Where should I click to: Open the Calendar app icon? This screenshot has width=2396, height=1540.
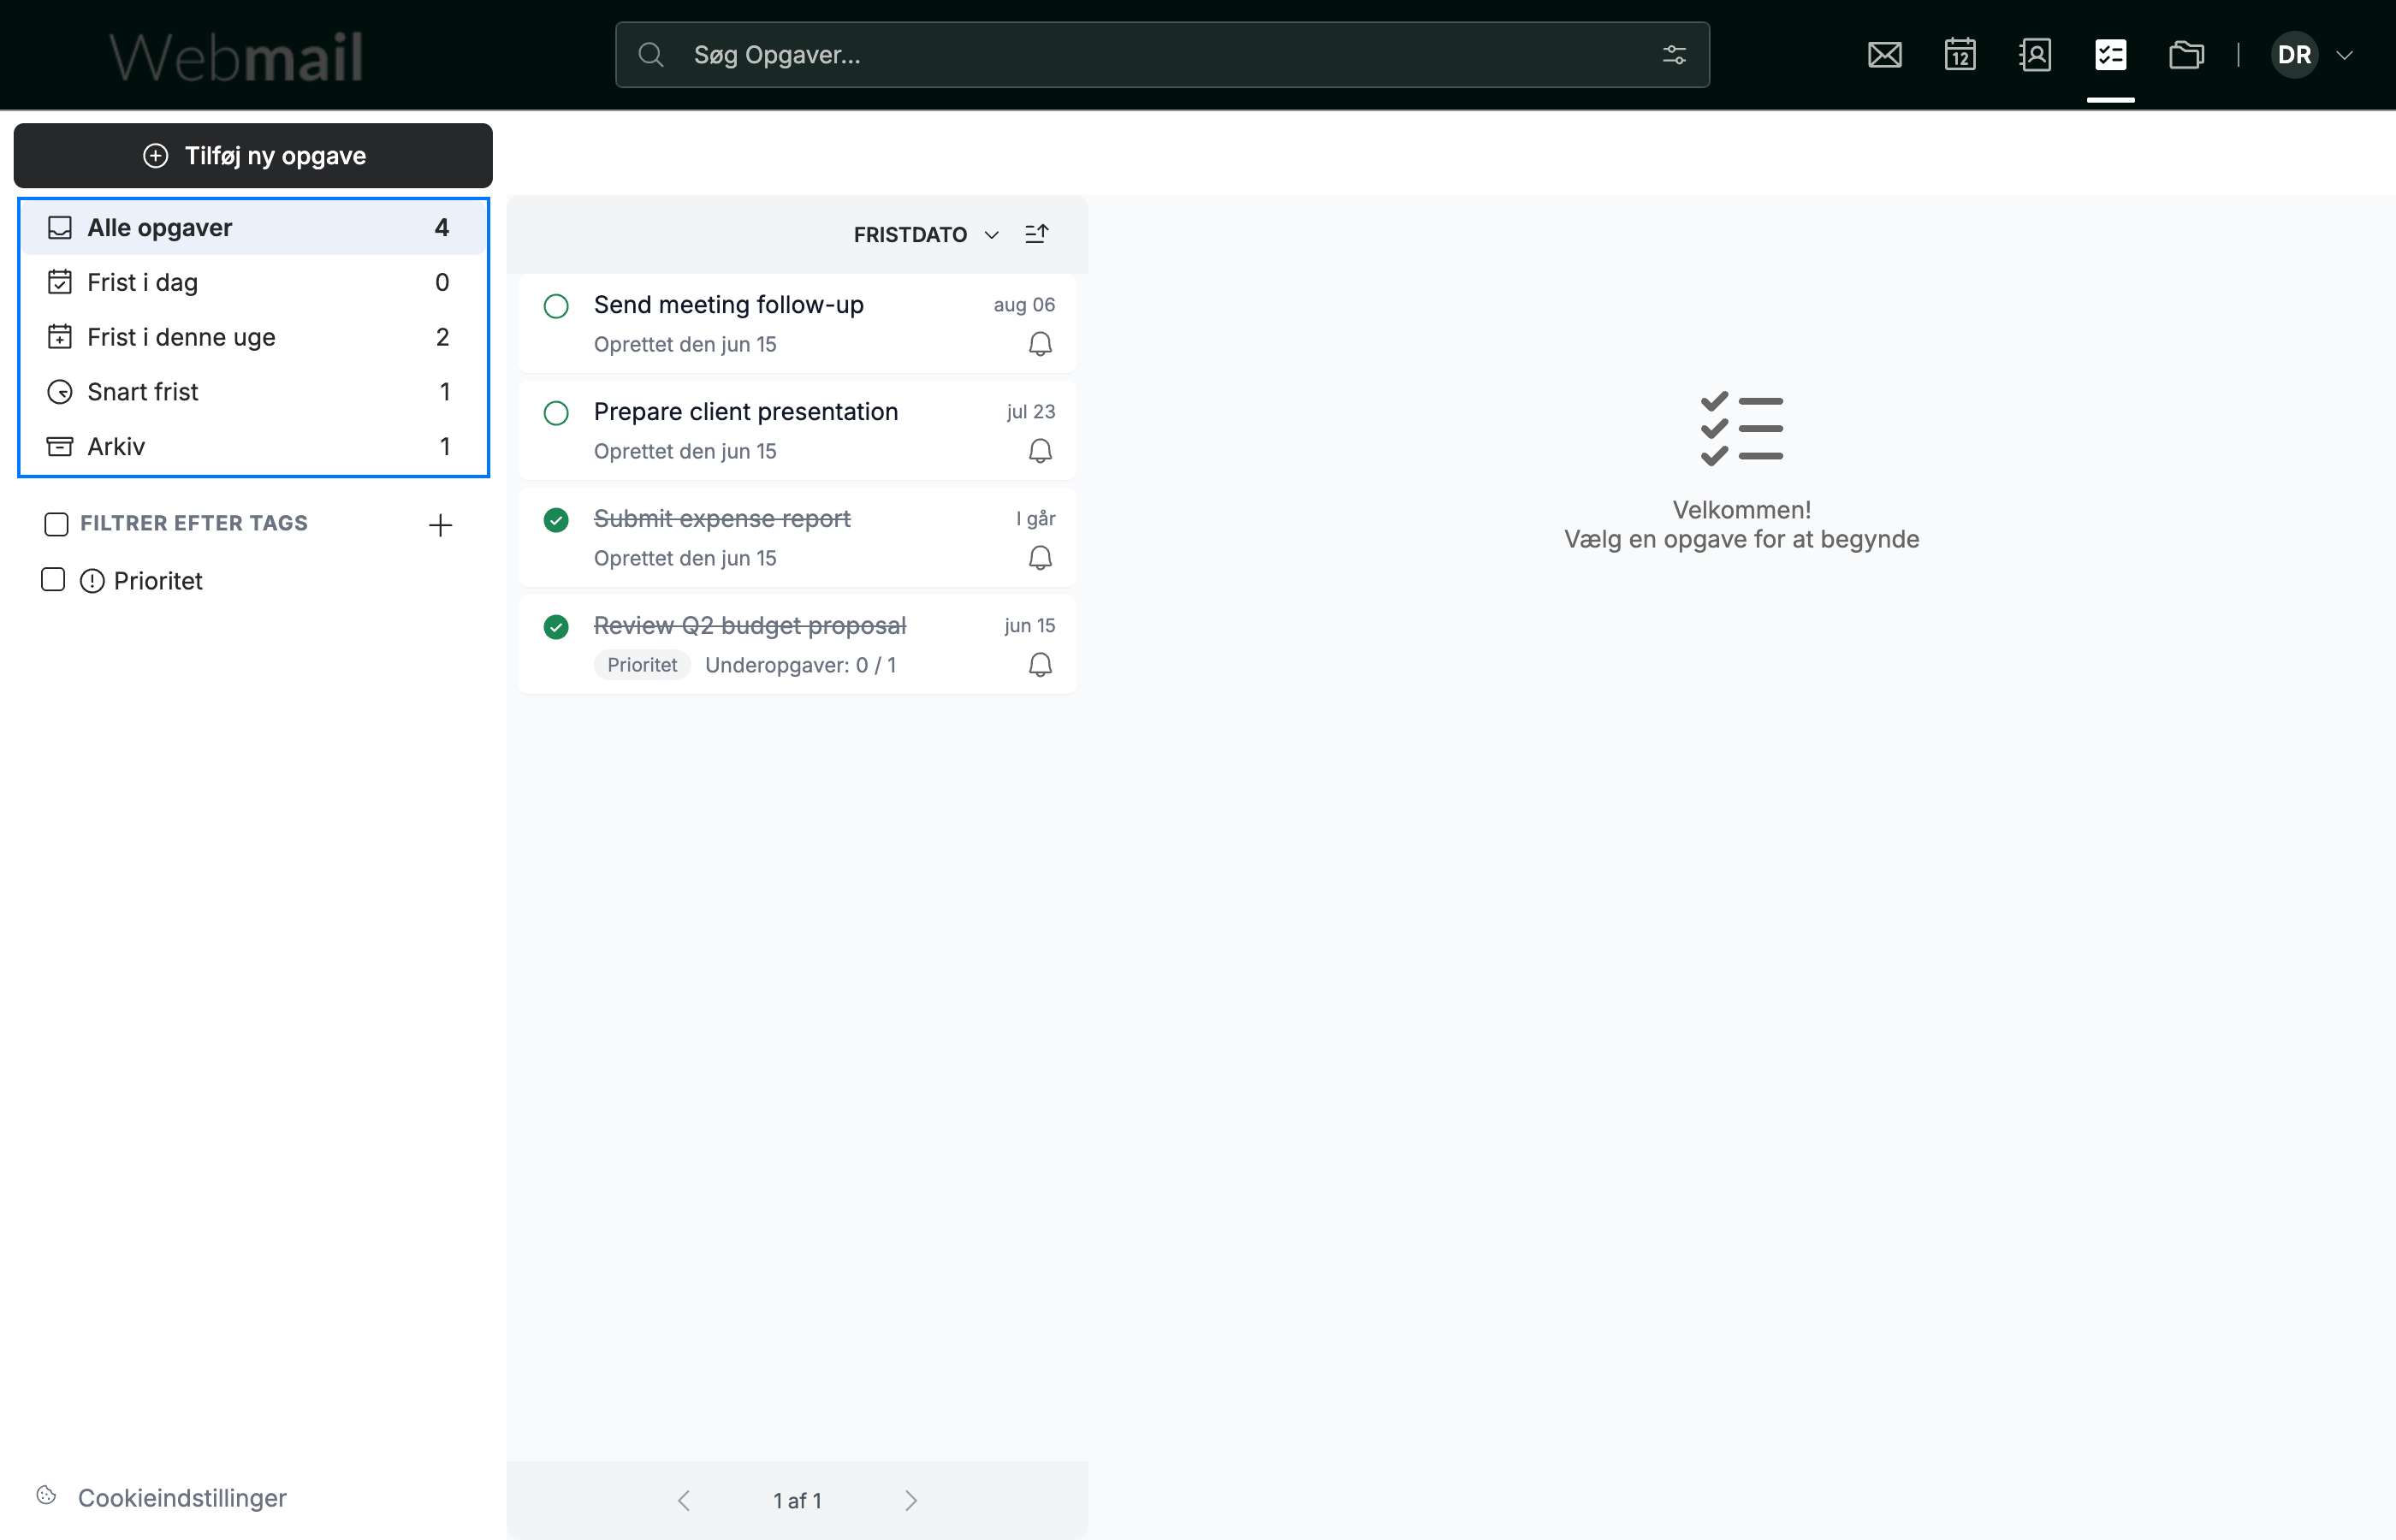click(1959, 55)
